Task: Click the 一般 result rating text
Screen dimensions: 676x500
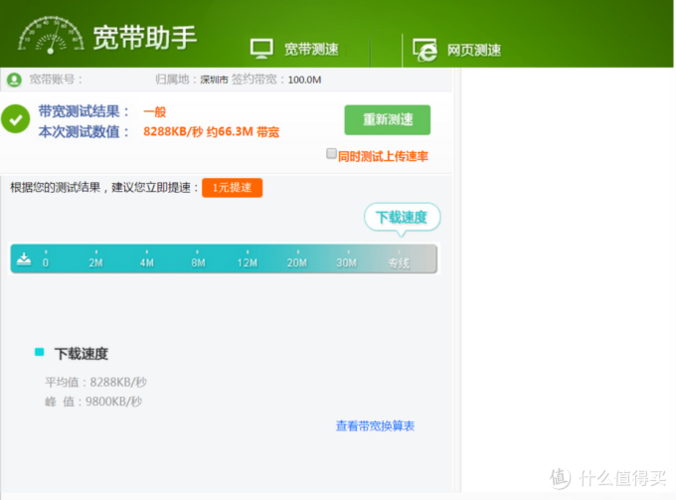Action: [x=154, y=112]
